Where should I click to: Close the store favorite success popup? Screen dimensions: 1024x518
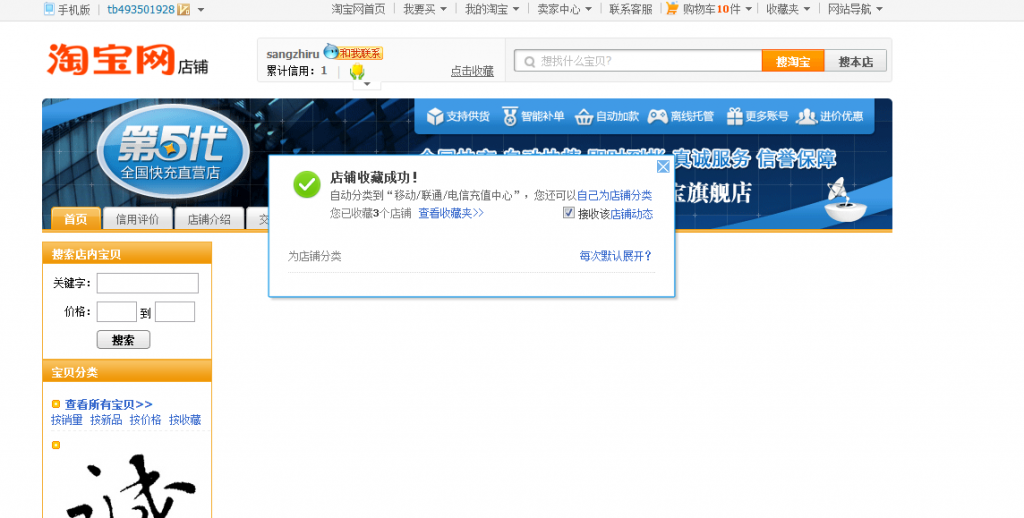(x=663, y=167)
